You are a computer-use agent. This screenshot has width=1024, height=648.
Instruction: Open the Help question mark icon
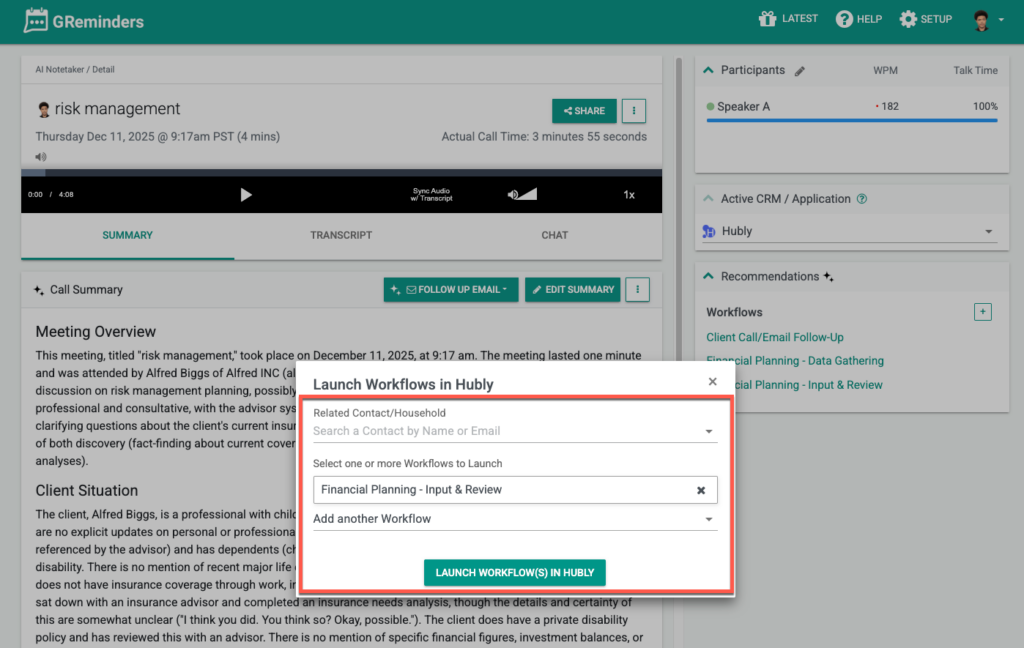coord(844,19)
